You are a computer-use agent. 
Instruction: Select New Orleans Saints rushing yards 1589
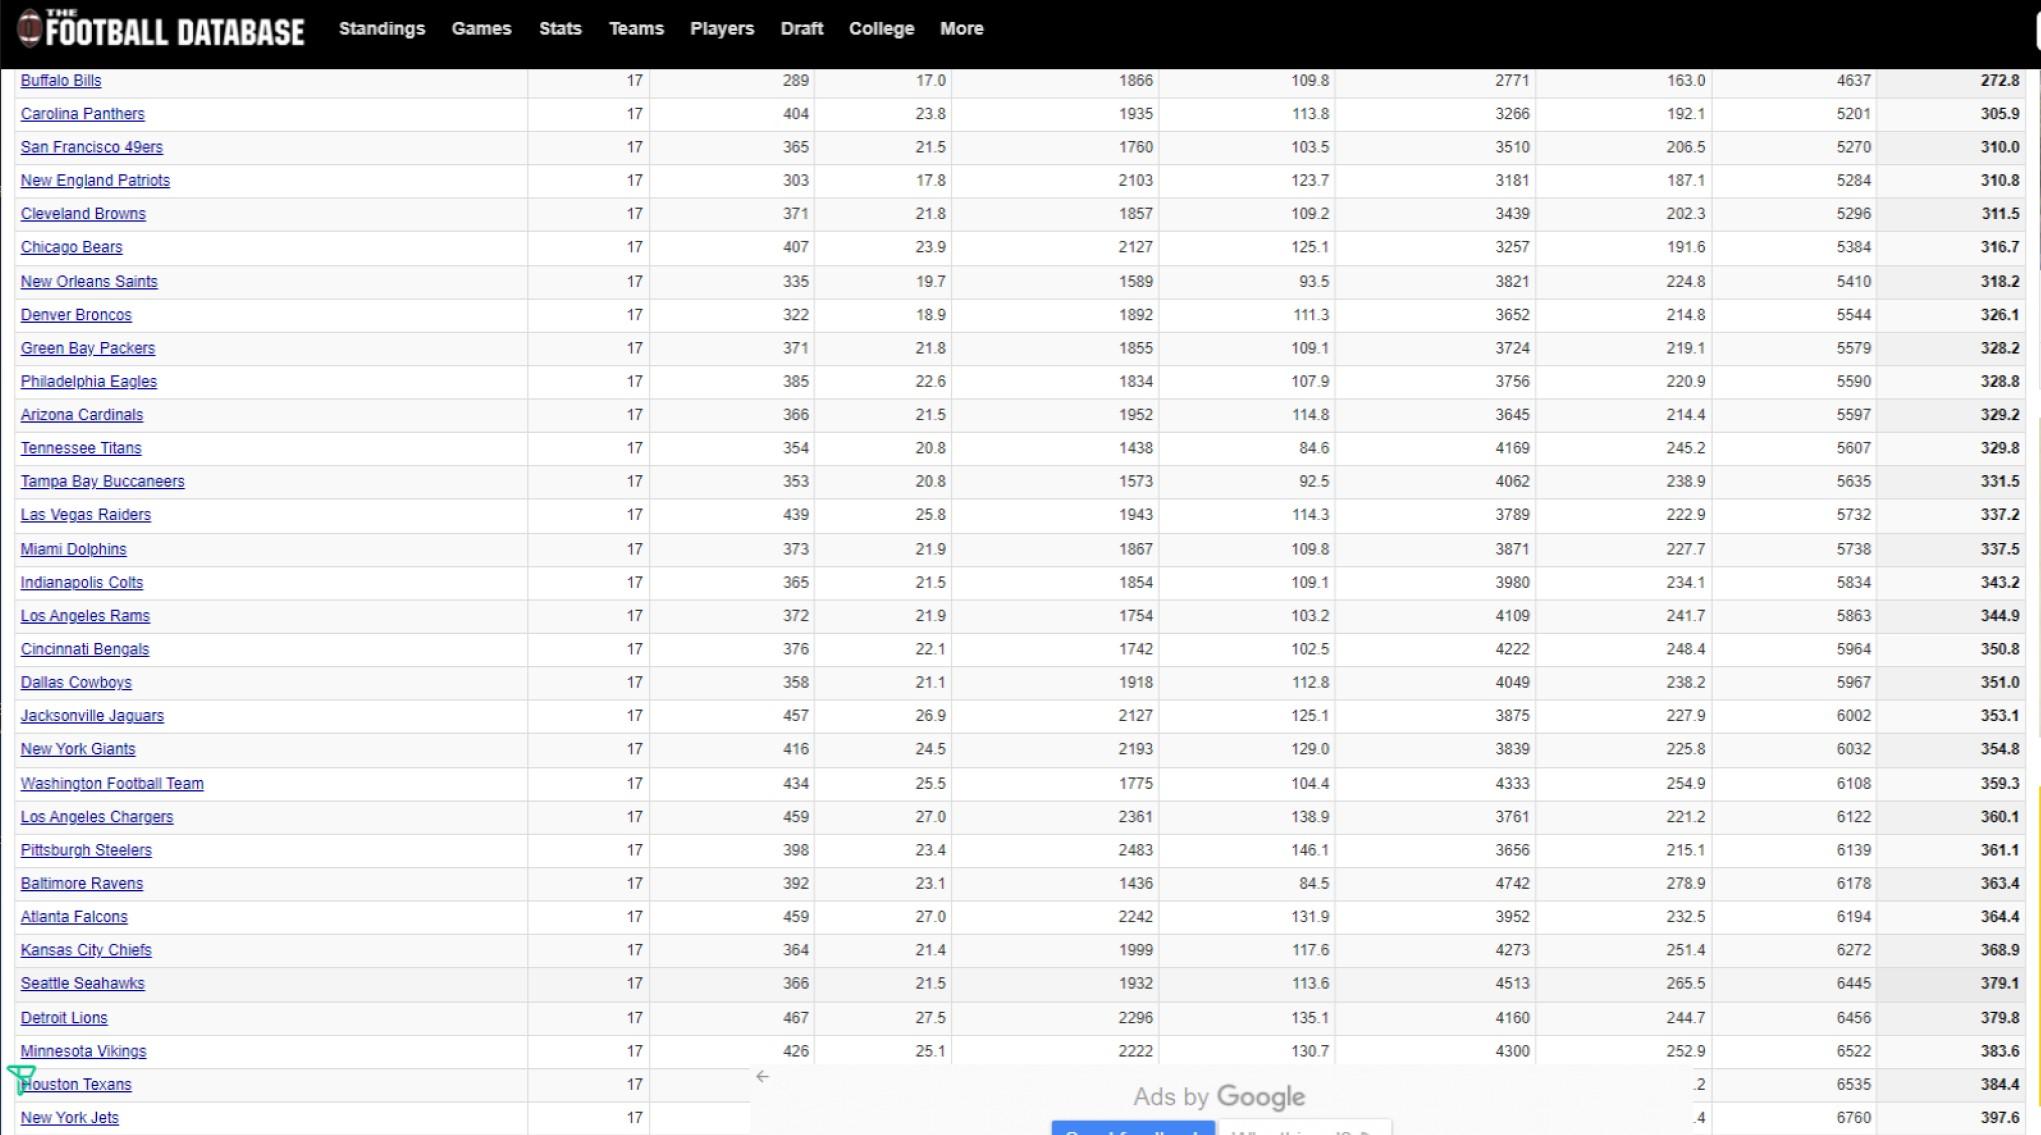point(1136,282)
